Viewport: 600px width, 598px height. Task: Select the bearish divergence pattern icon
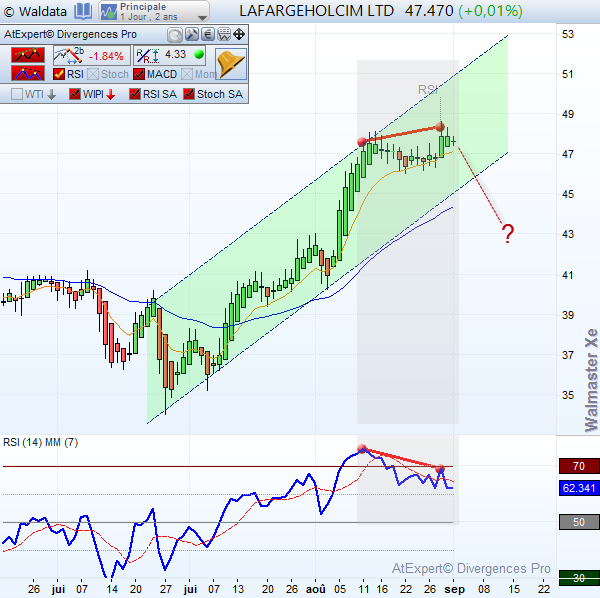[28, 55]
